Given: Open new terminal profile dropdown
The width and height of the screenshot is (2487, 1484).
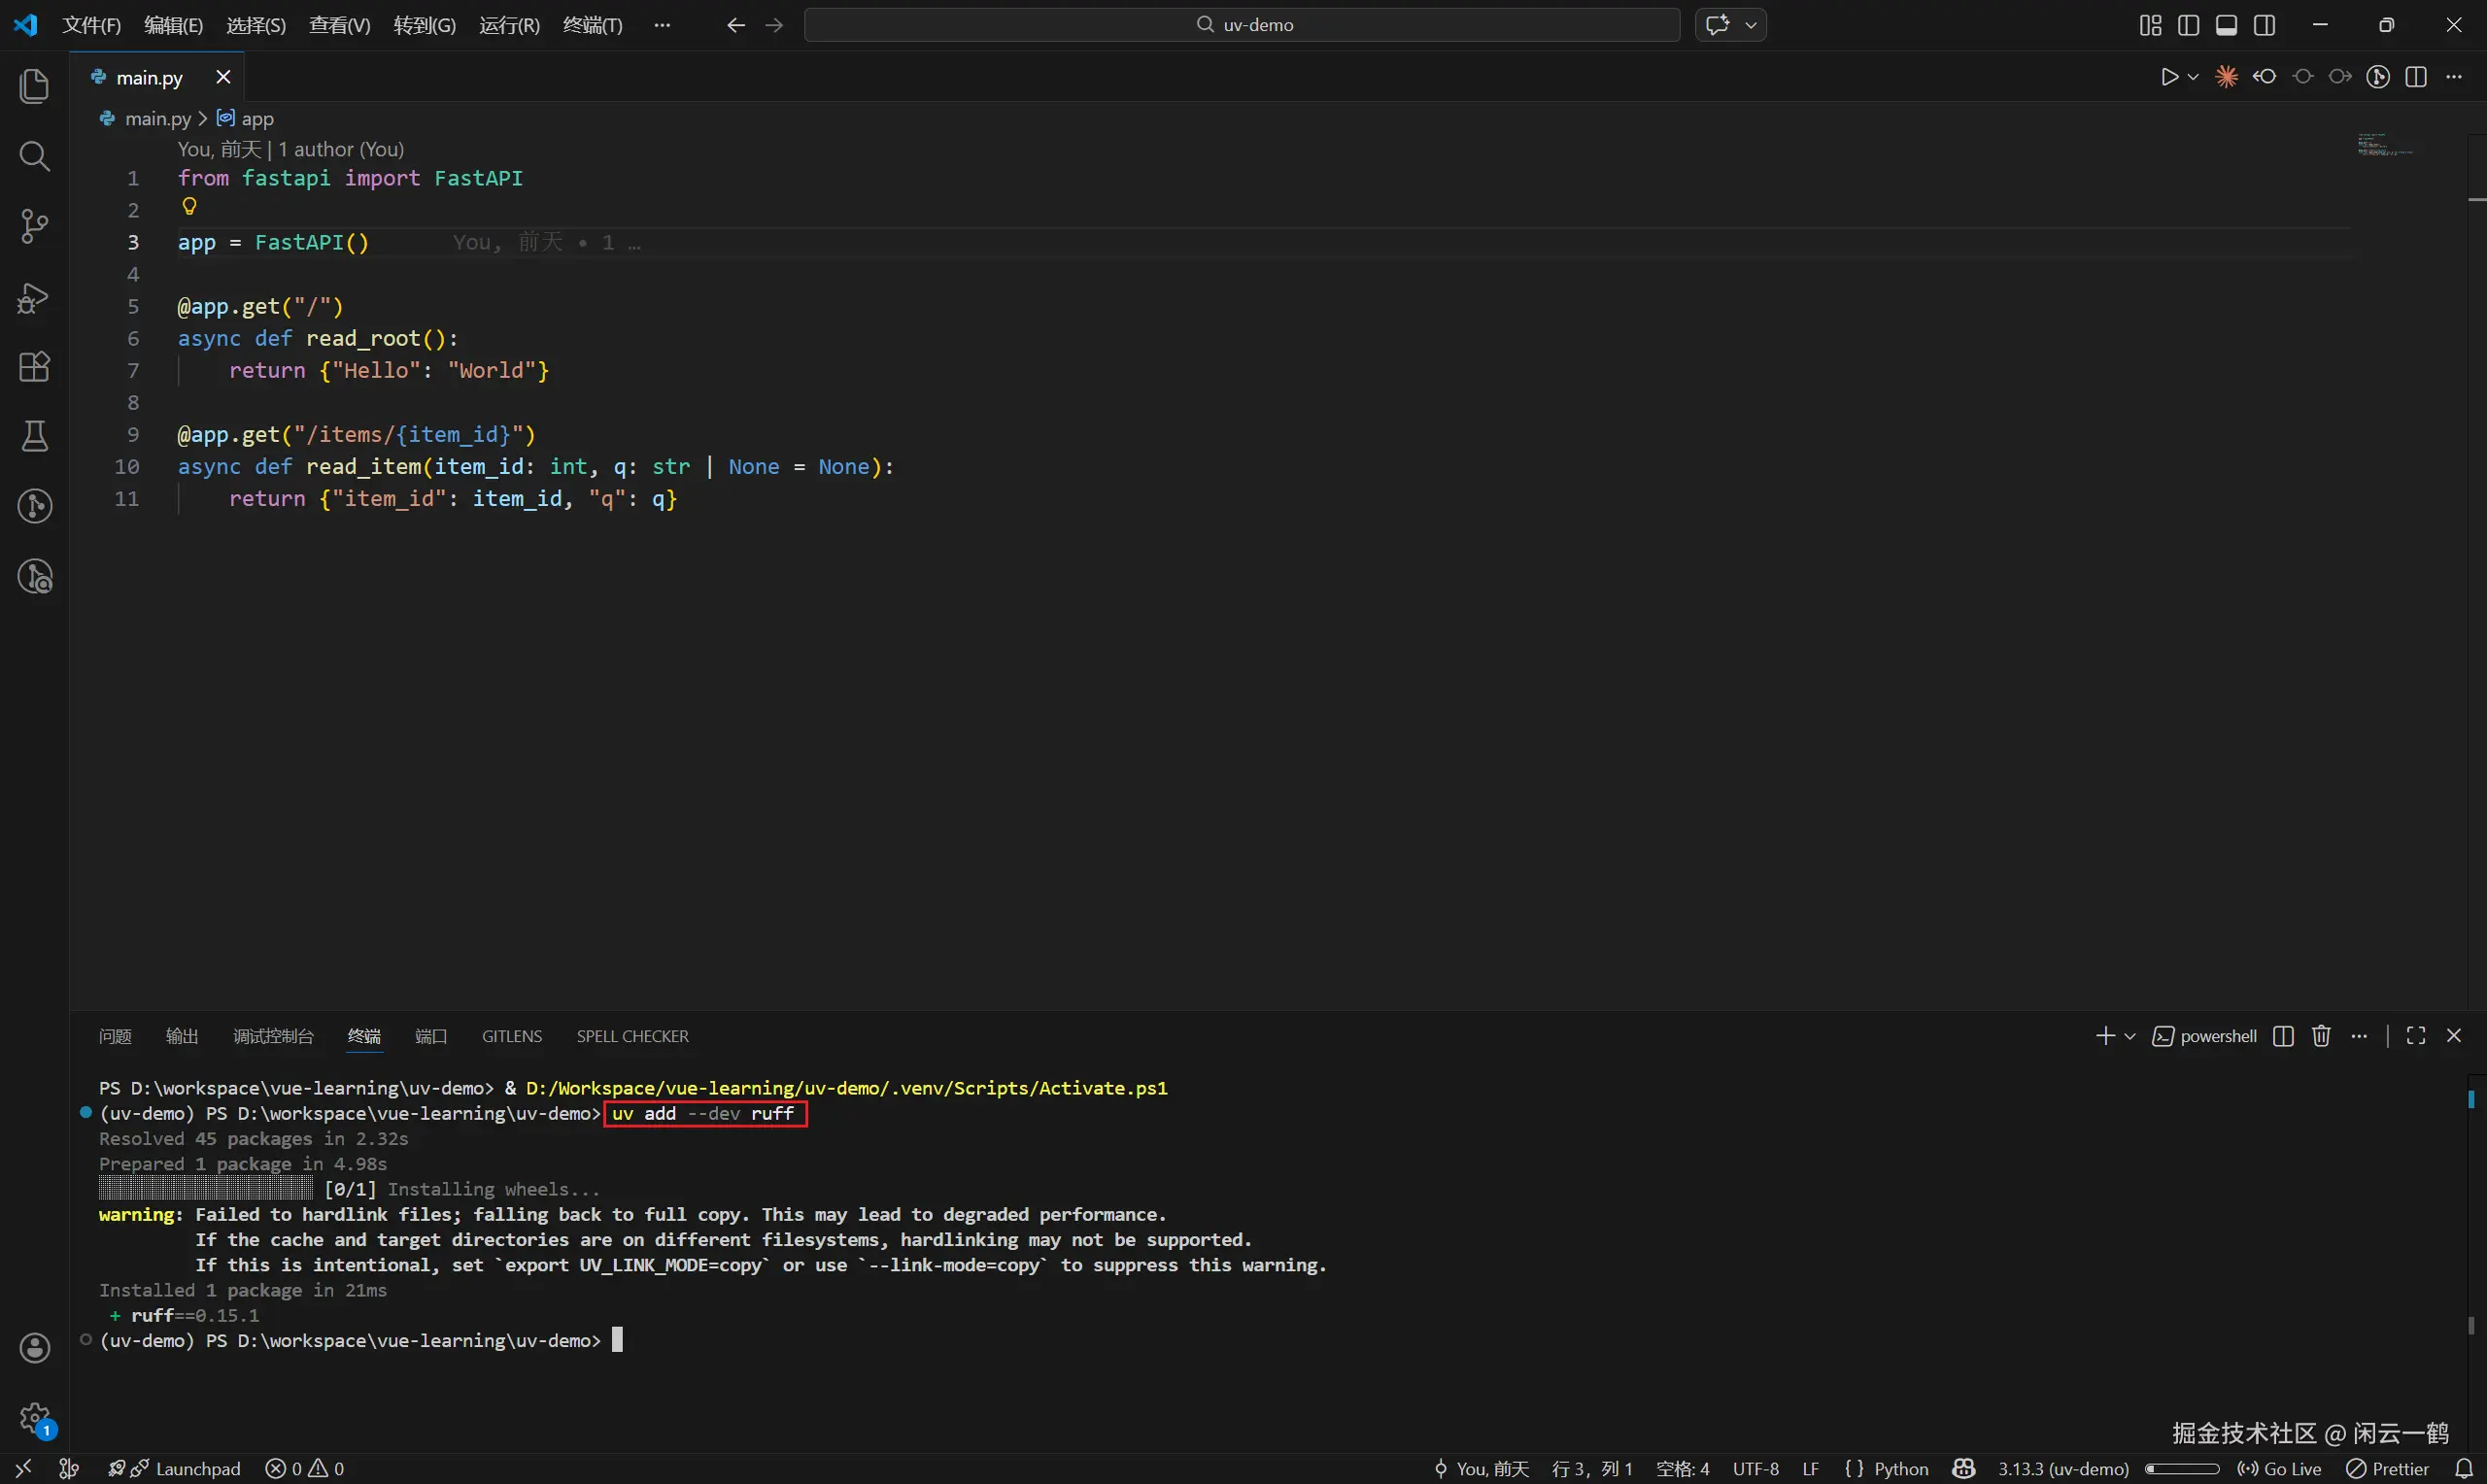Looking at the screenshot, I should coord(2130,1036).
